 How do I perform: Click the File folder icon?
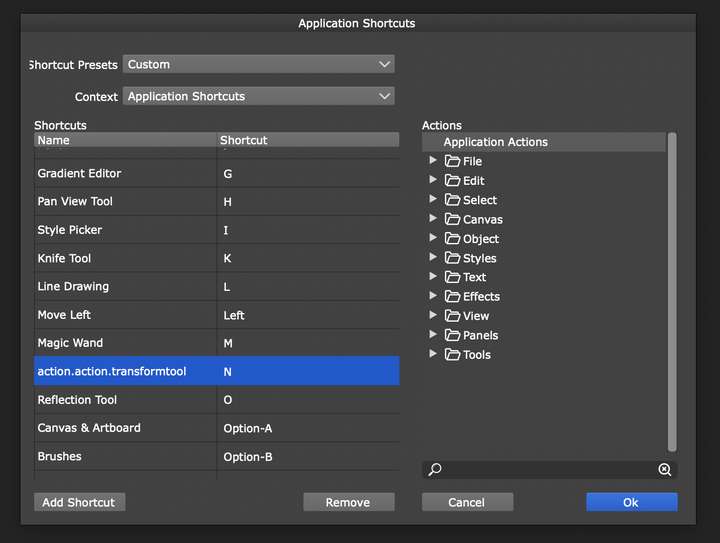click(452, 161)
